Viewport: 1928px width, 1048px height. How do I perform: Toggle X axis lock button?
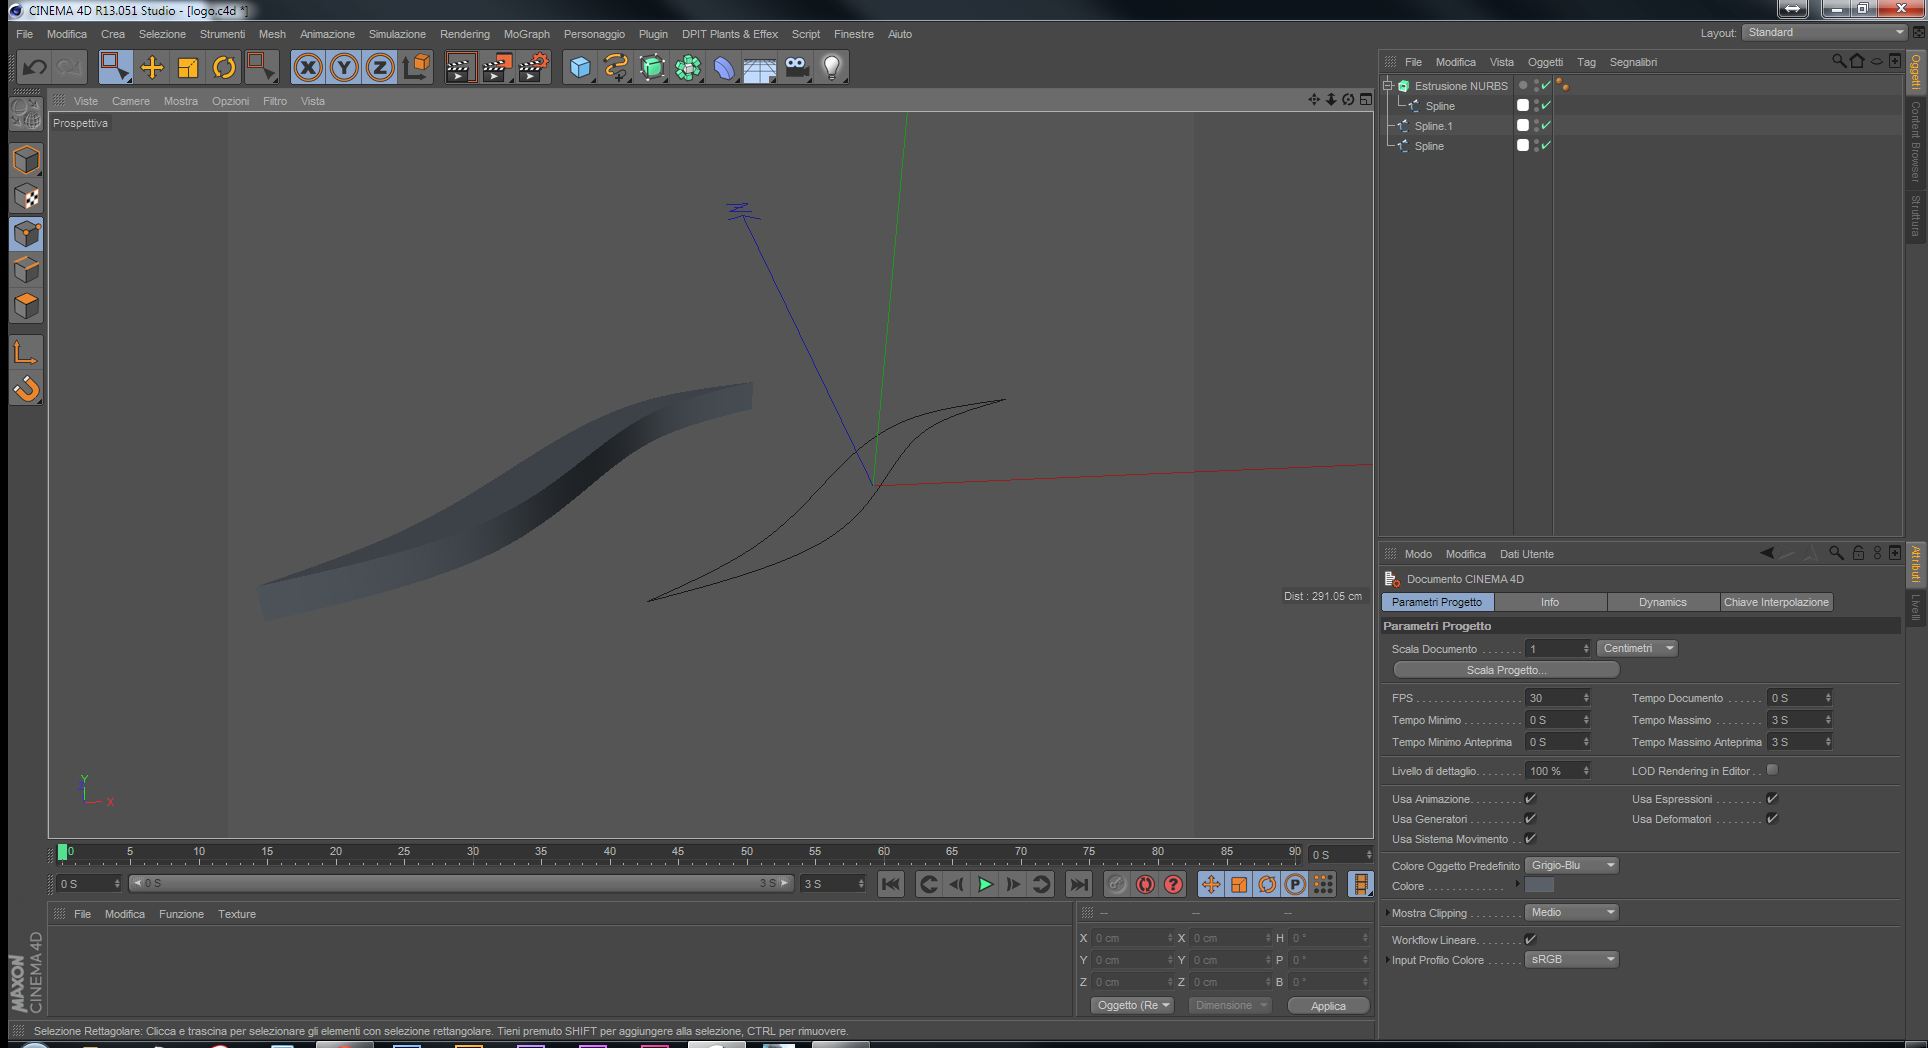(308, 67)
